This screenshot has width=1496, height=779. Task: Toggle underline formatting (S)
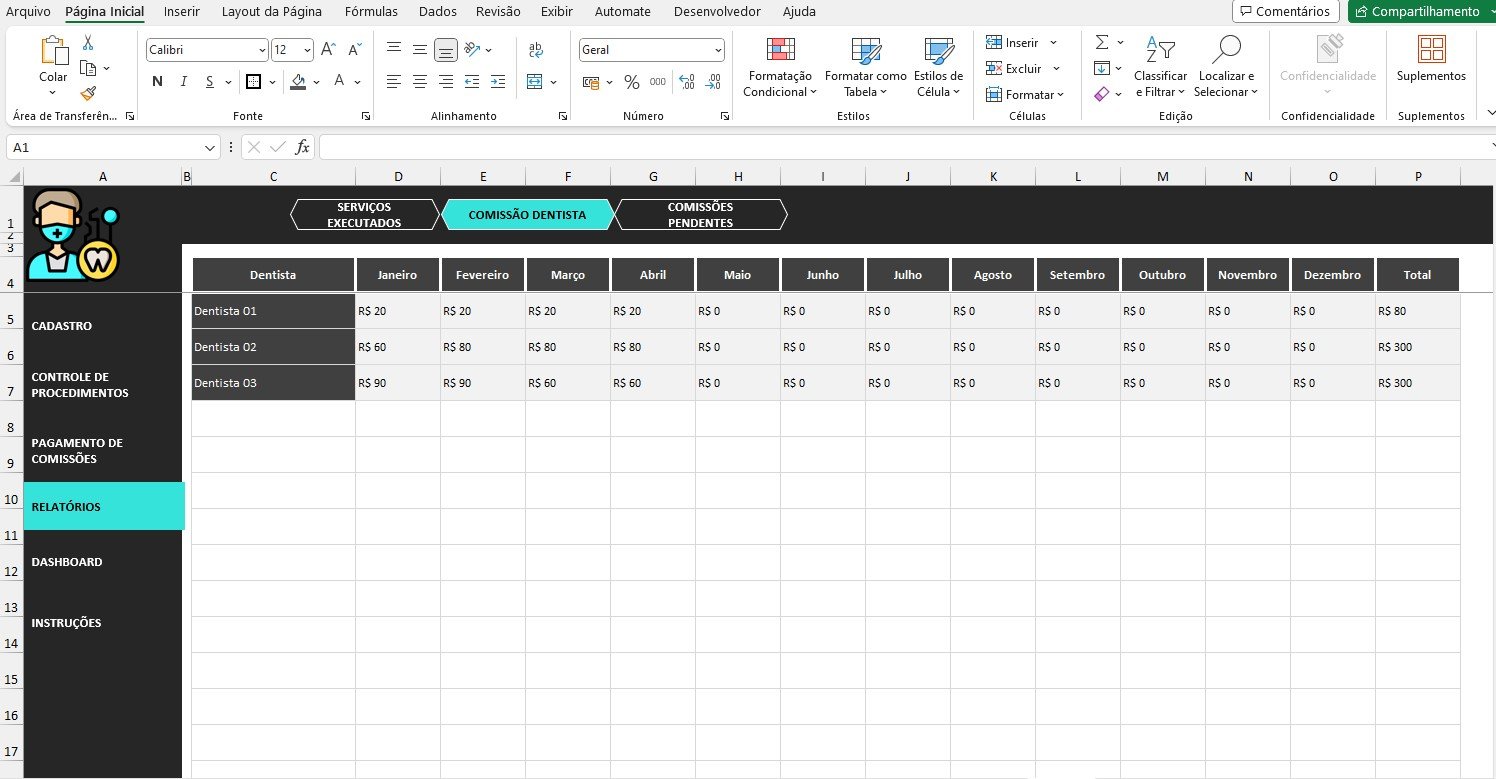(x=209, y=82)
